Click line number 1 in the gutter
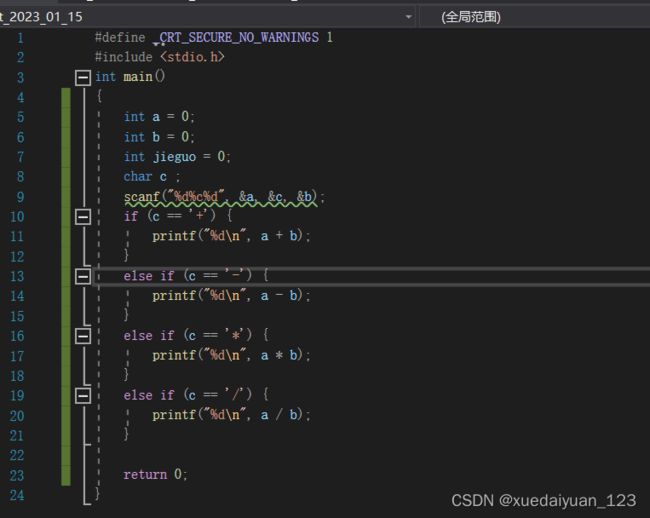650x518 pixels. click(20, 38)
